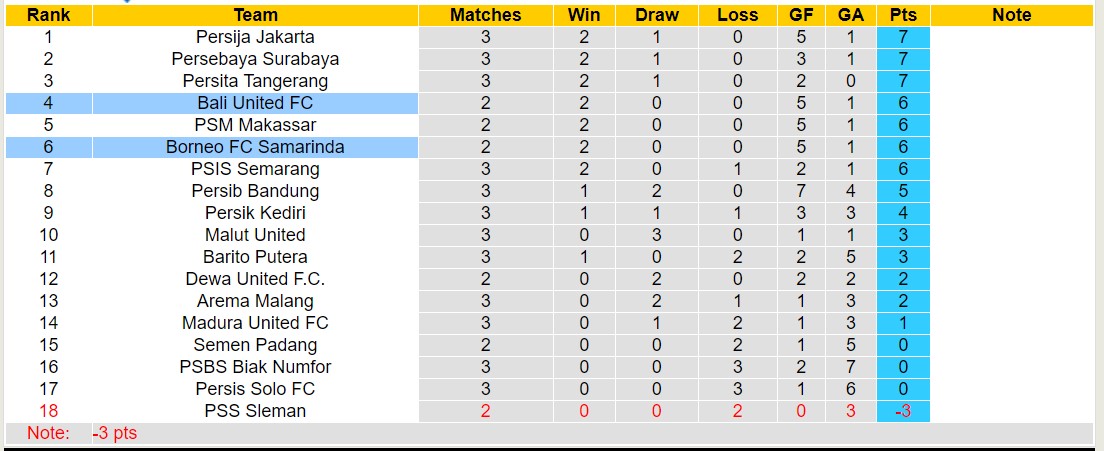
Task: Open the Persib Bandung team row
Action: tap(255, 191)
